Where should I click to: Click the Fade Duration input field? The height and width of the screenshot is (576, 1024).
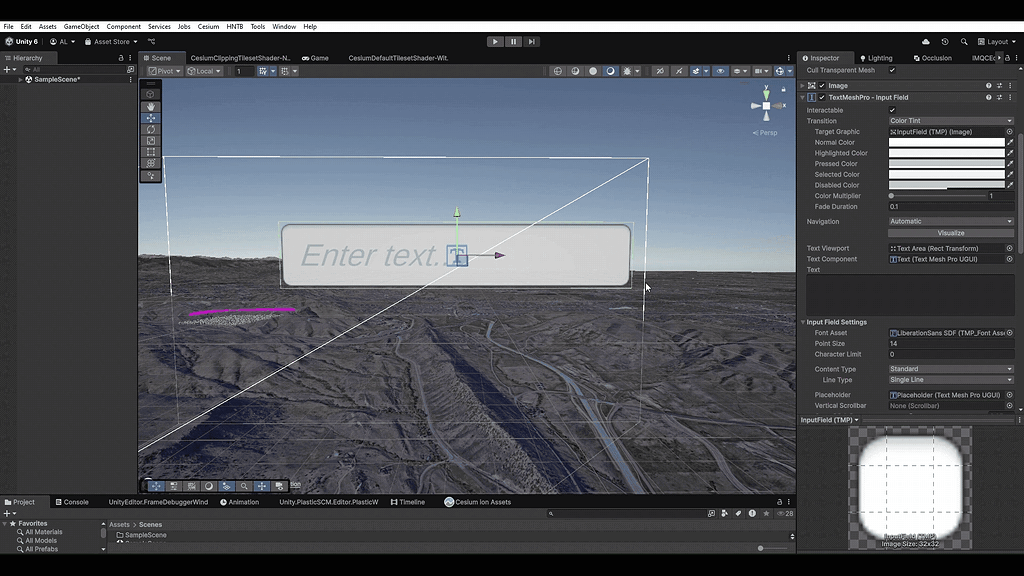[x=950, y=207]
